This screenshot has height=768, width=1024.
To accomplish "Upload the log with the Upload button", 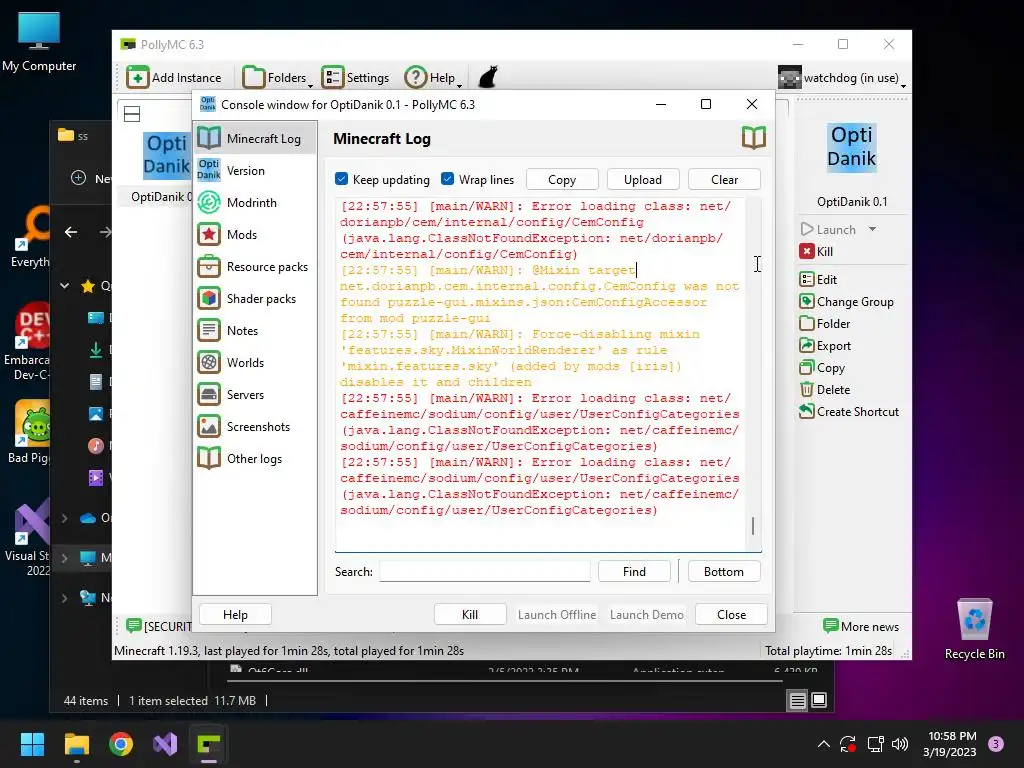I will pos(643,180).
